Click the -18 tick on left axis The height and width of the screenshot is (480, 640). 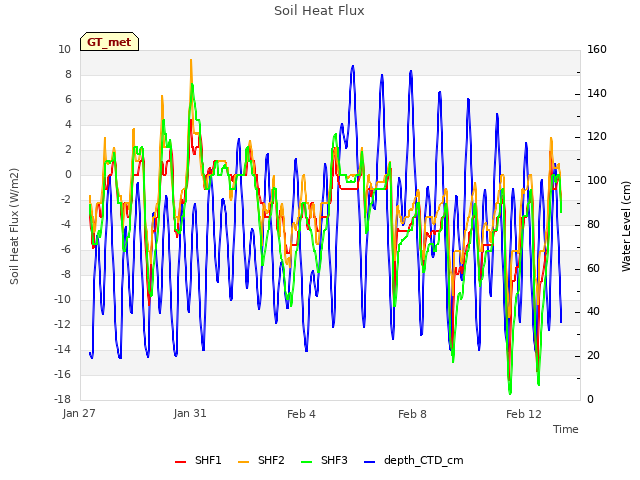tap(62, 399)
